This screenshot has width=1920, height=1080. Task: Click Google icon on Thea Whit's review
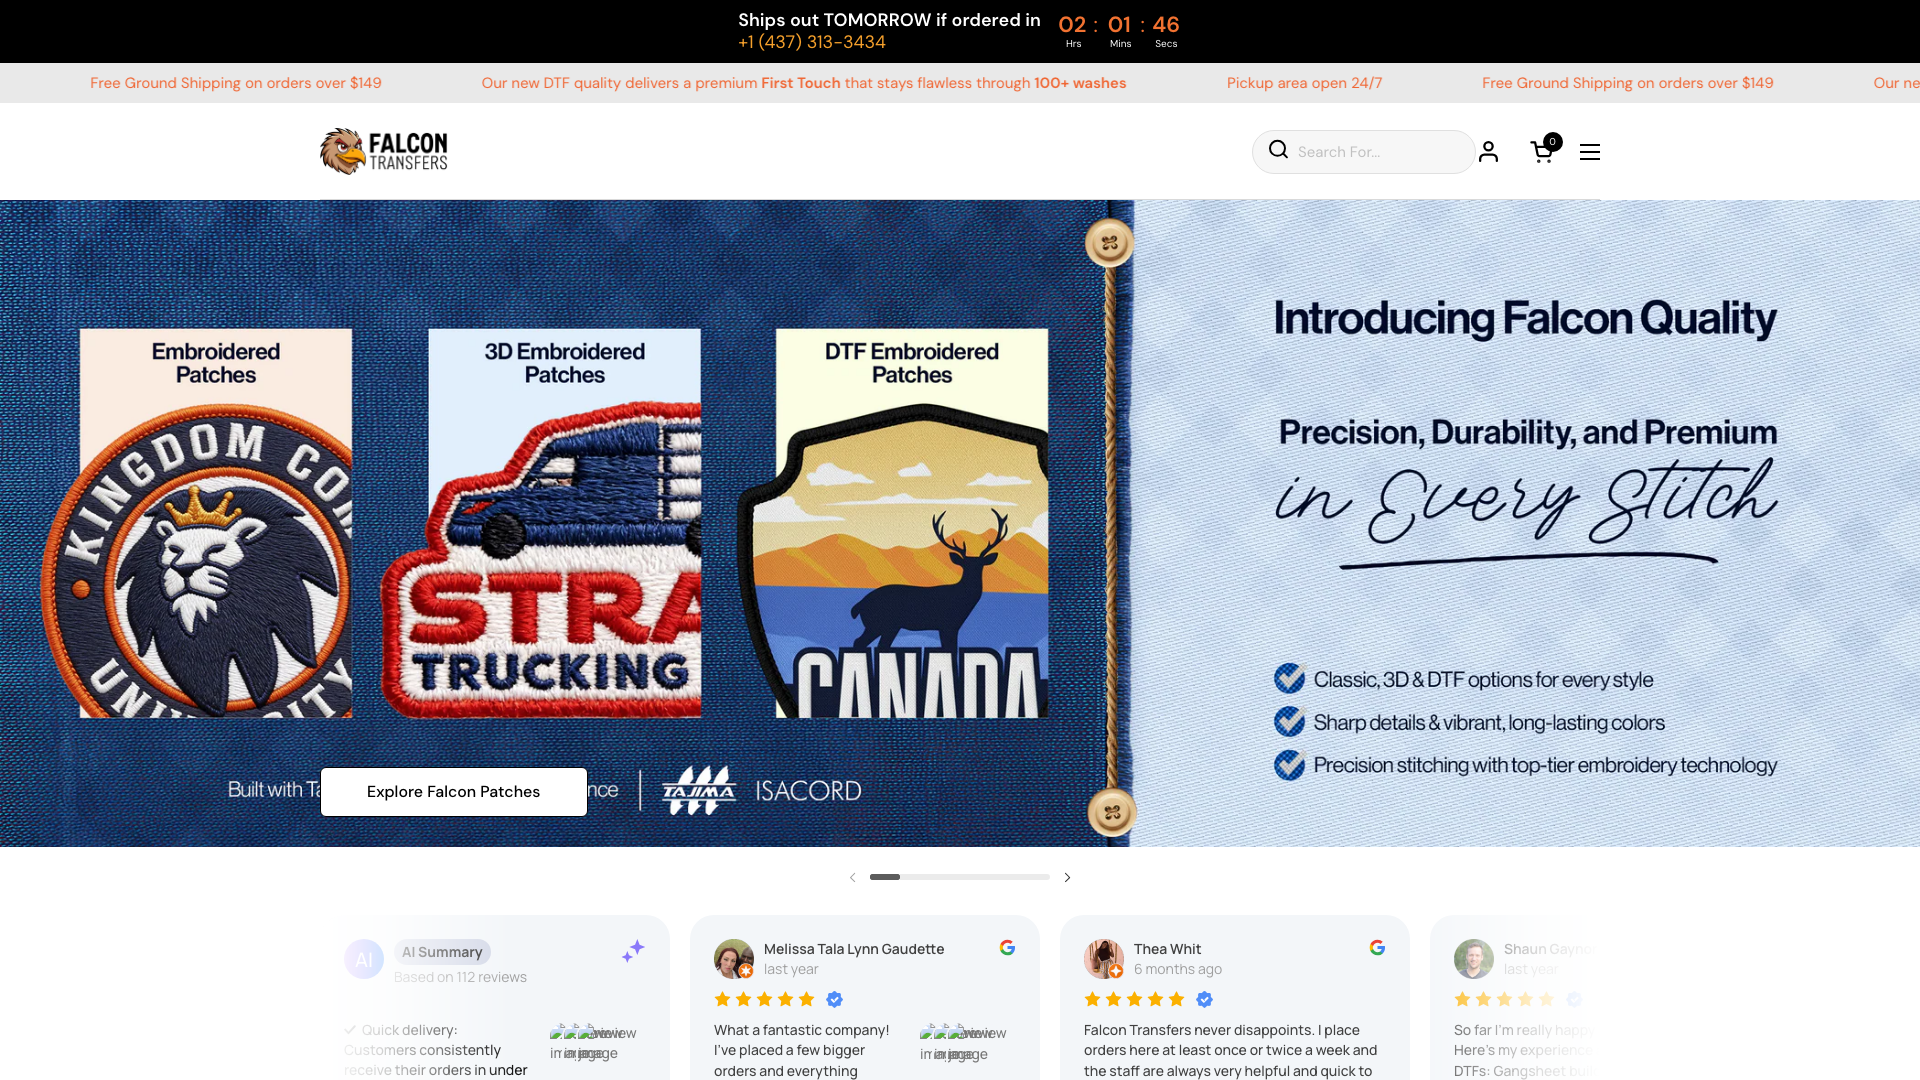click(1377, 947)
